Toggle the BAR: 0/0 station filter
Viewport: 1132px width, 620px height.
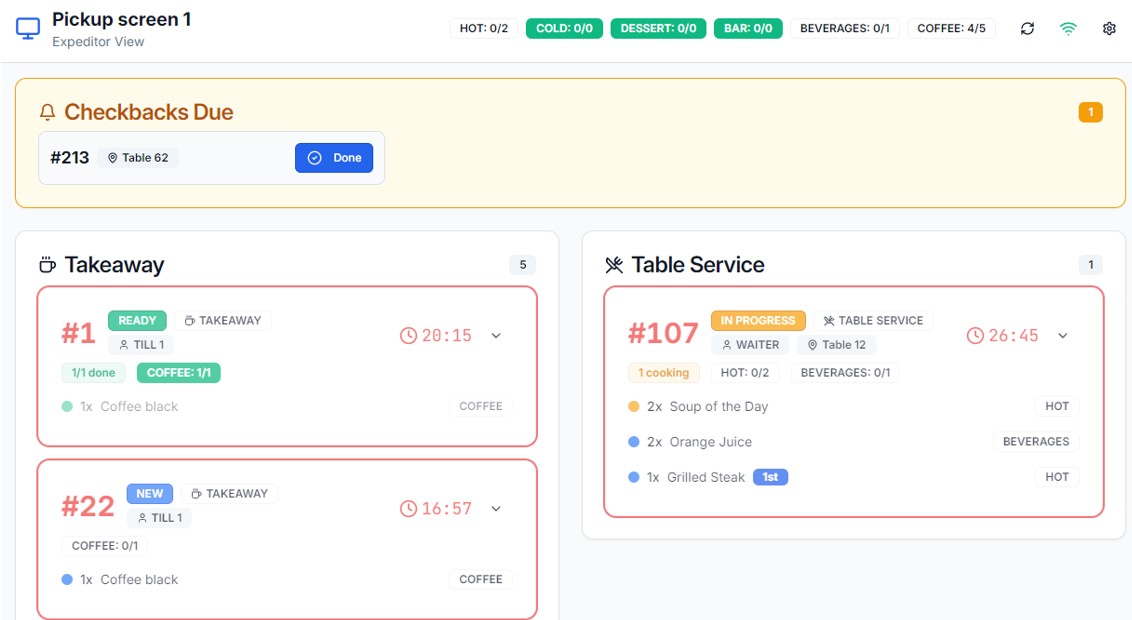coord(748,28)
